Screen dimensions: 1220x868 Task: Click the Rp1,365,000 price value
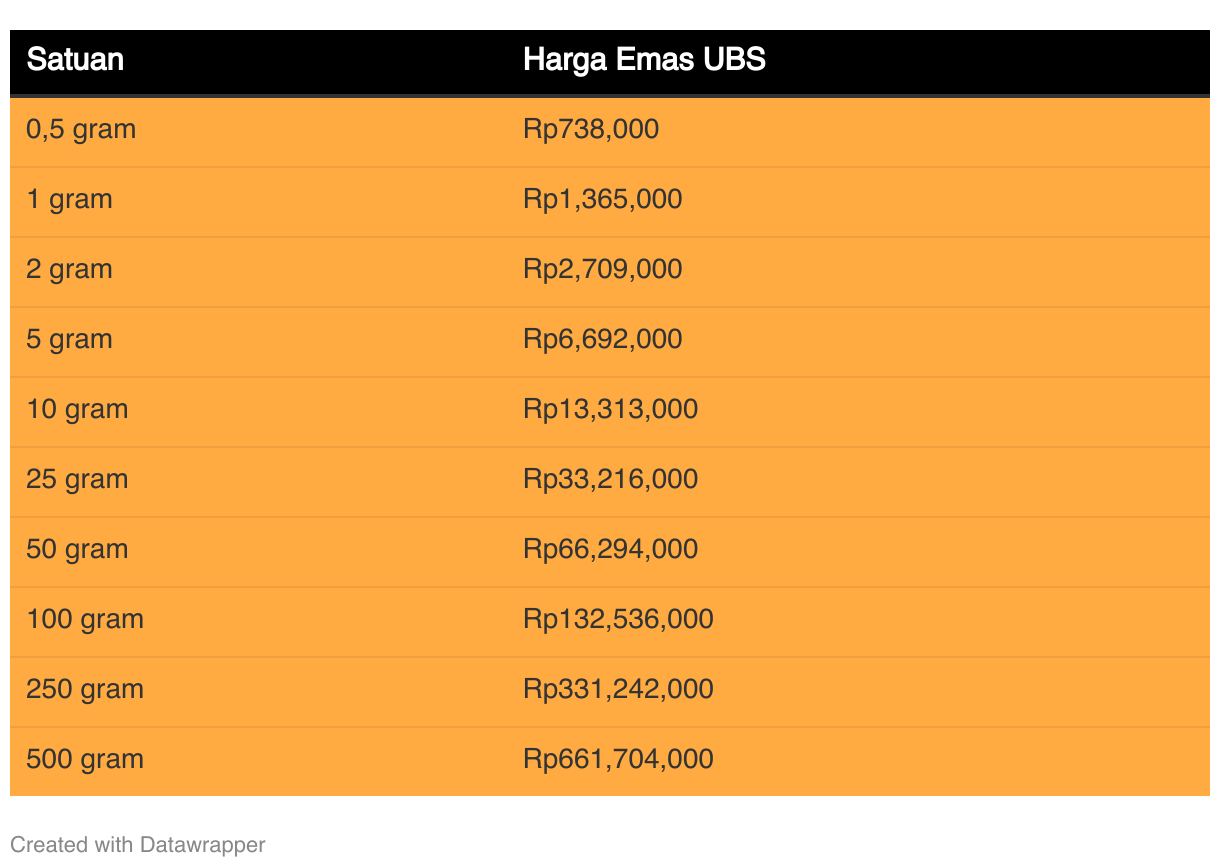[x=602, y=200]
